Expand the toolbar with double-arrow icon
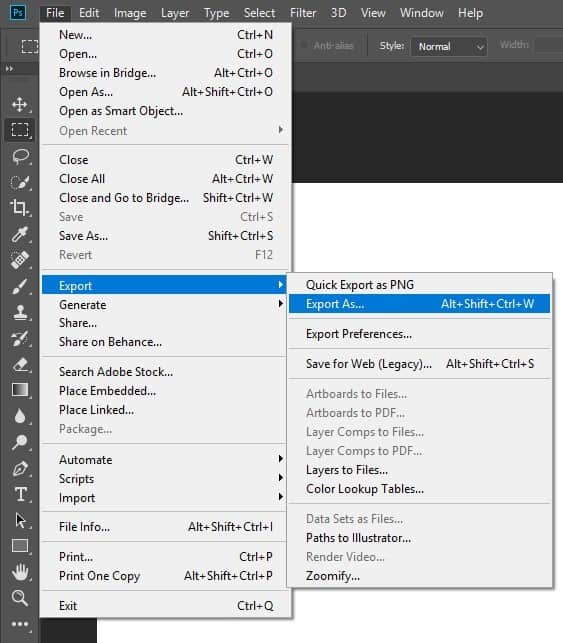This screenshot has height=643, width=563. 9,68
